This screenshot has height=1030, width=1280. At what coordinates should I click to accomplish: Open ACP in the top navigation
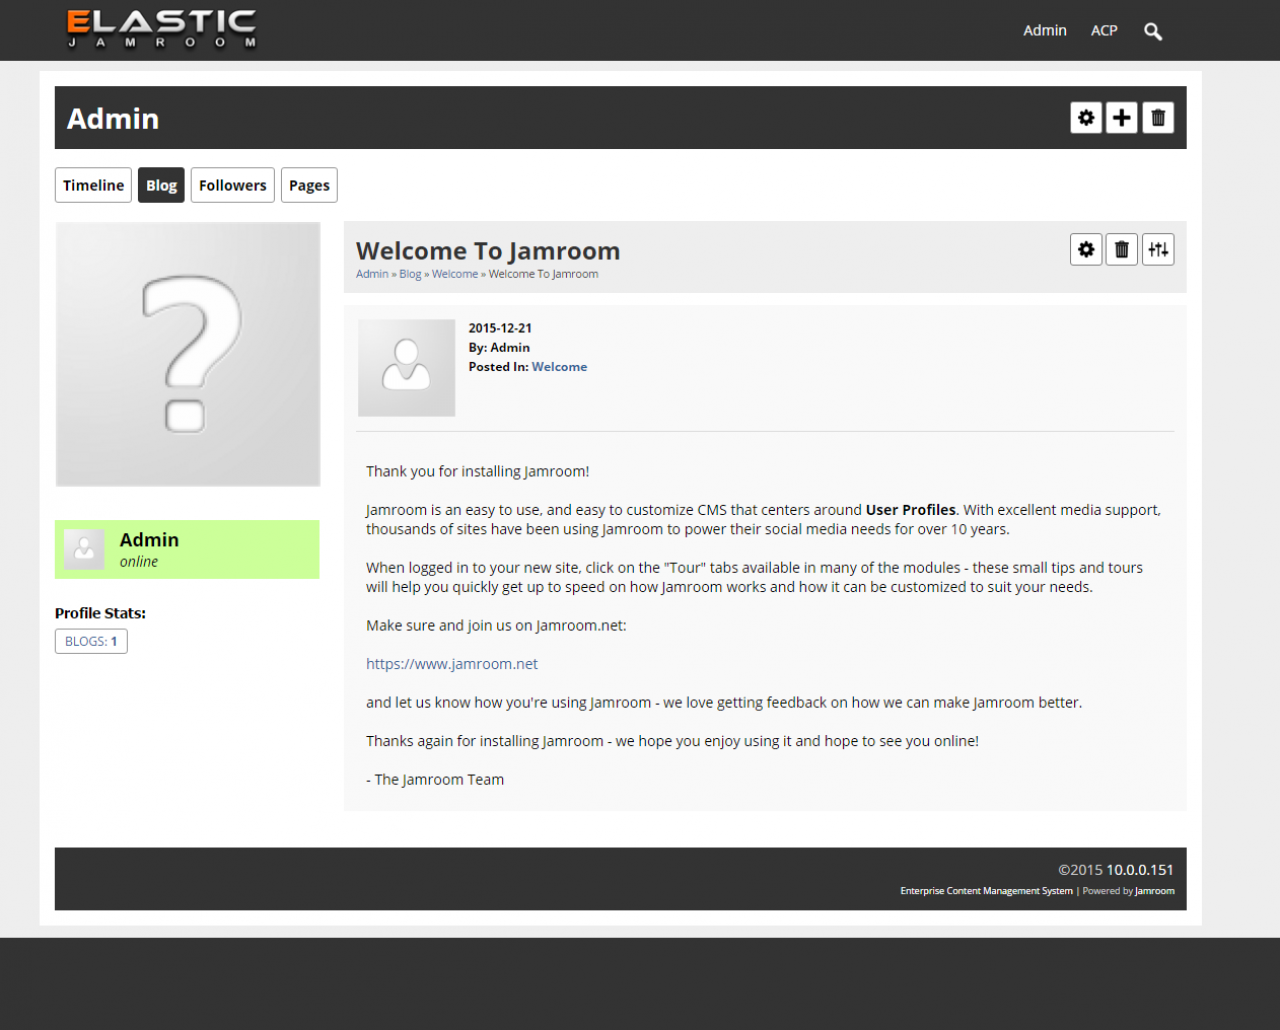click(x=1104, y=31)
